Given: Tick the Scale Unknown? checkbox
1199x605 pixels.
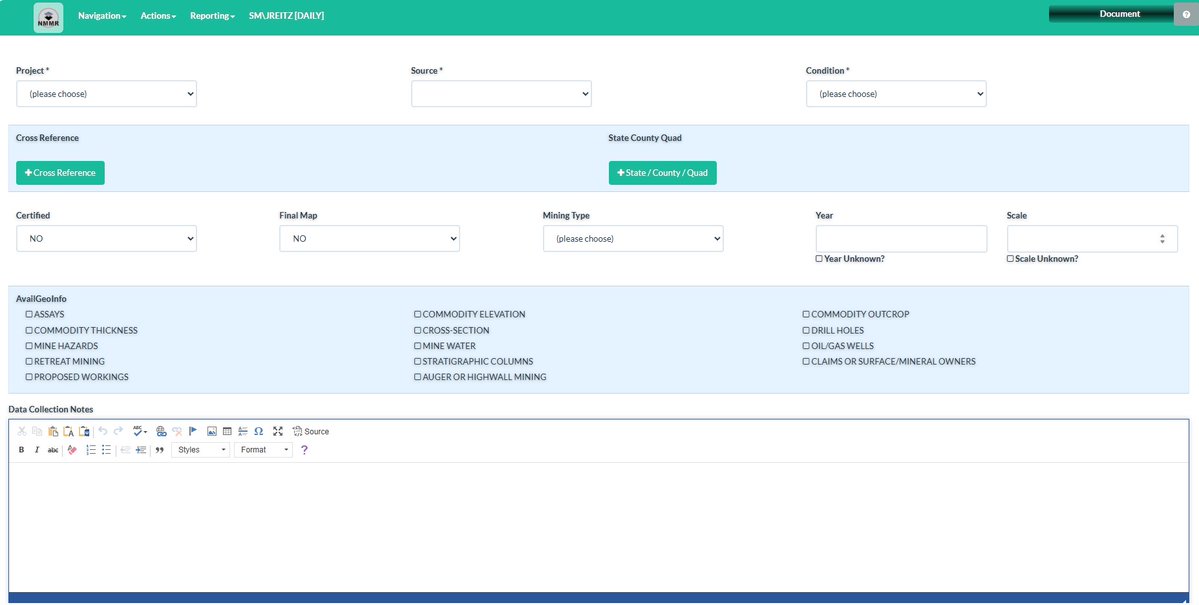Looking at the screenshot, I should pos(1010,259).
